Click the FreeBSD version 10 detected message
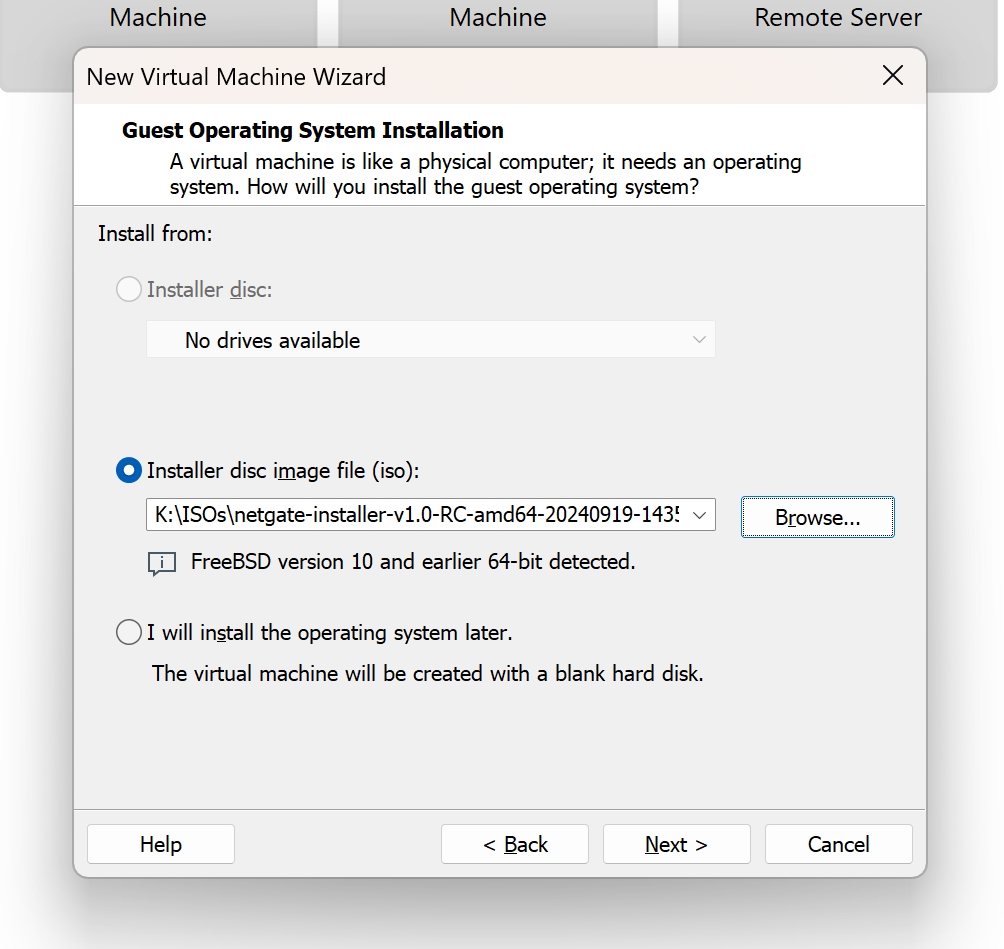This screenshot has height=949, width=1004. pyautogui.click(x=413, y=562)
